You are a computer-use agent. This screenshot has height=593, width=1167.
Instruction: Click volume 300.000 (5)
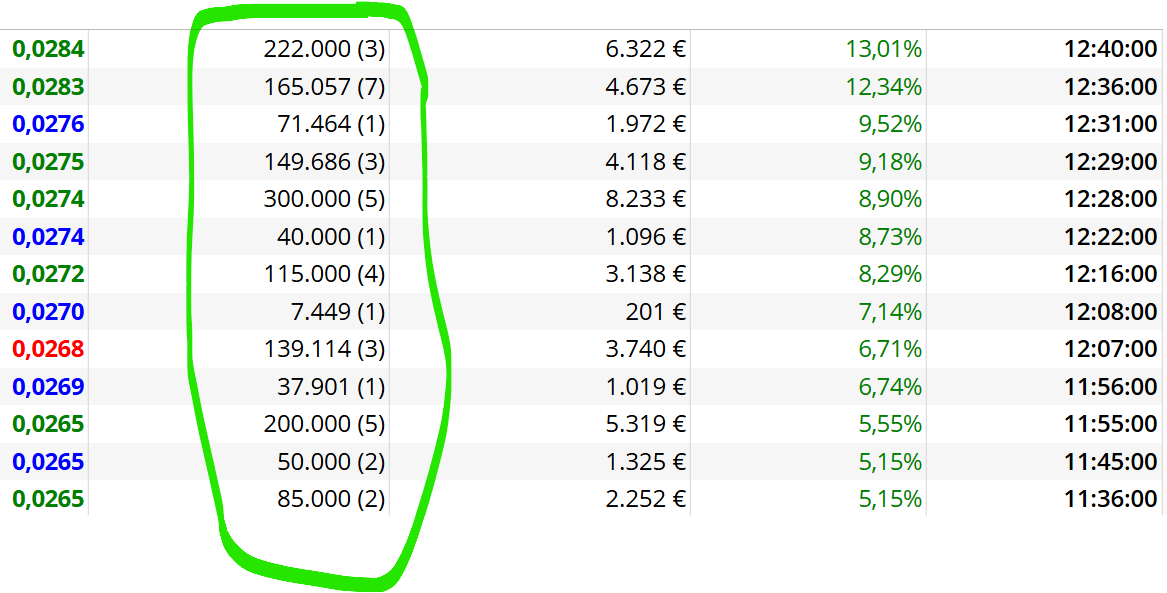pyautogui.click(x=324, y=199)
